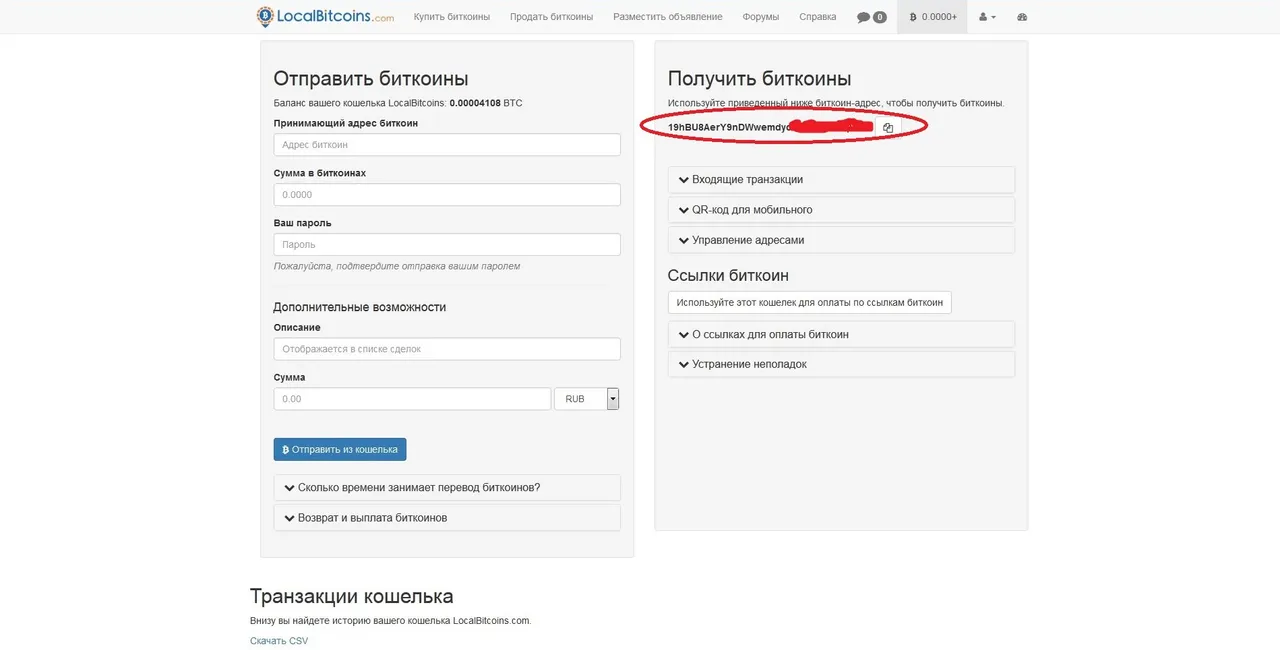Expand Сколько времени занимает перевод биткоинов

point(418,488)
